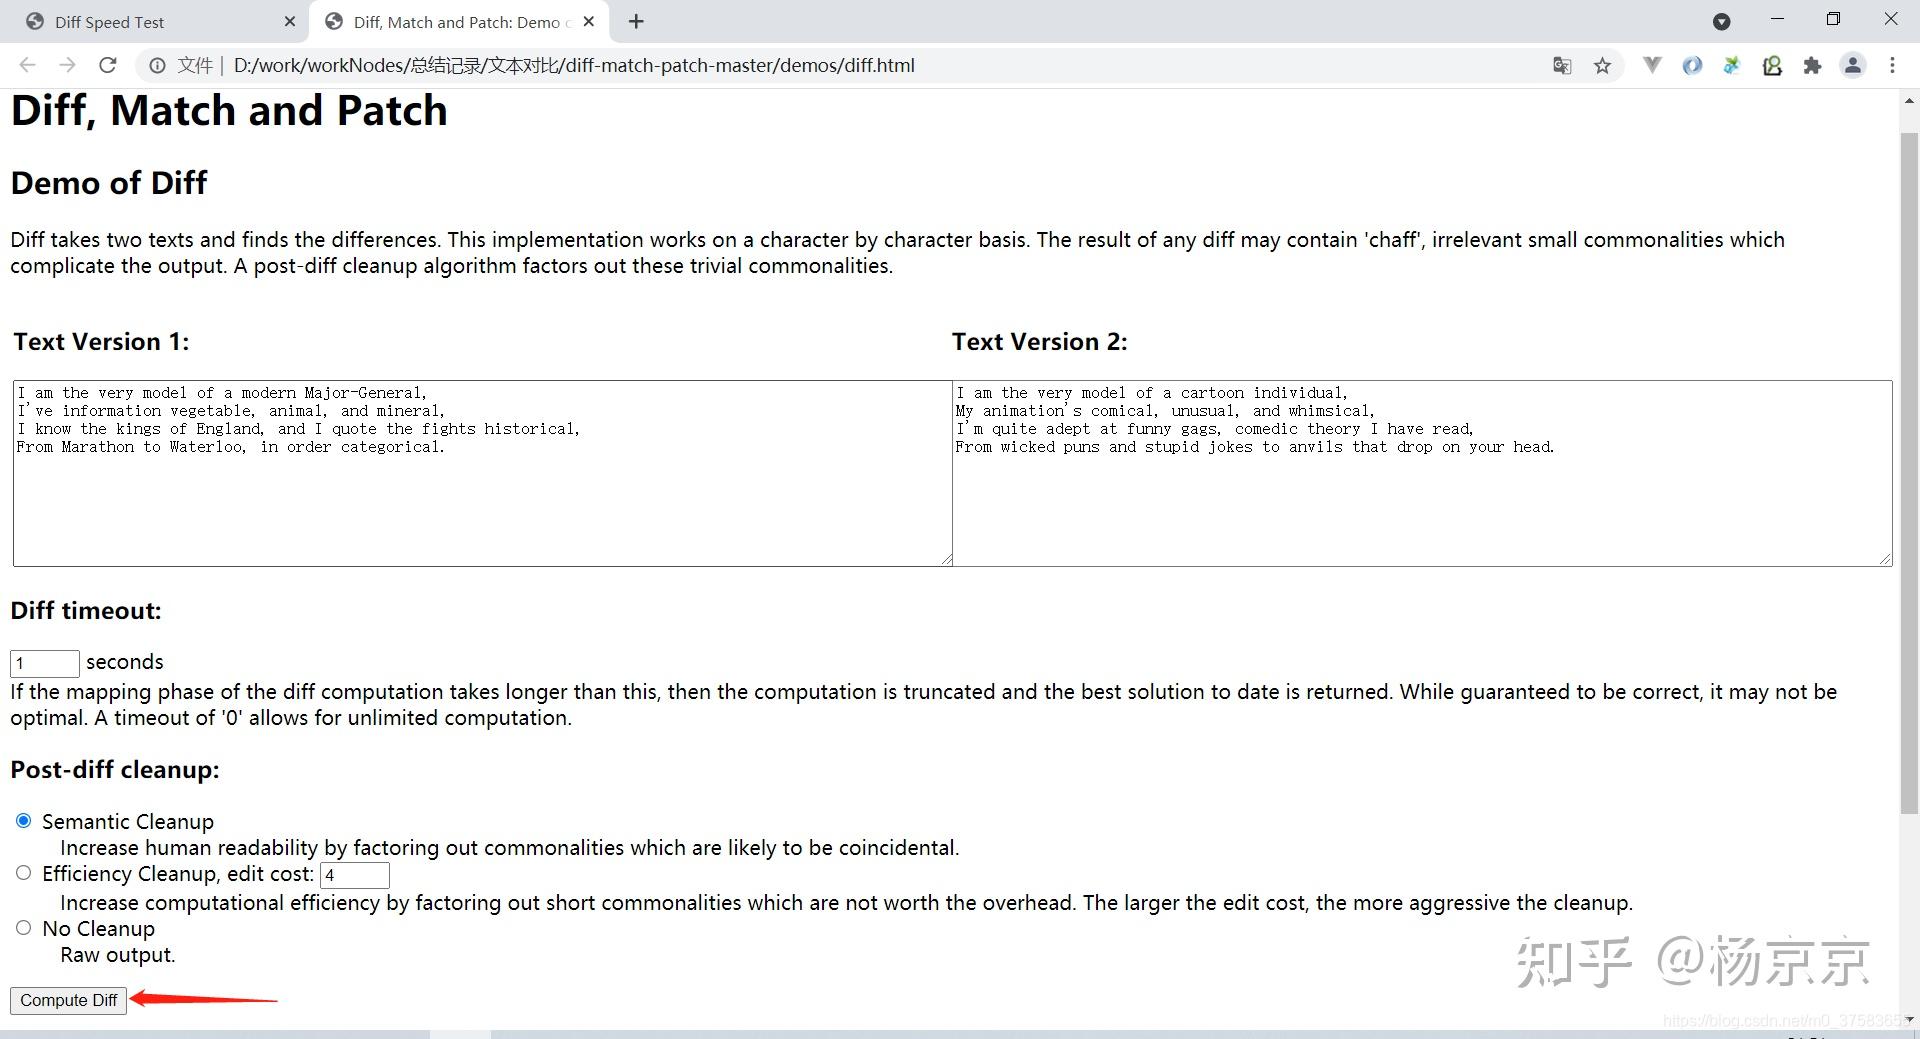Click the browser back arrow
Viewport: 1920px width, 1039px height.
(x=27, y=65)
